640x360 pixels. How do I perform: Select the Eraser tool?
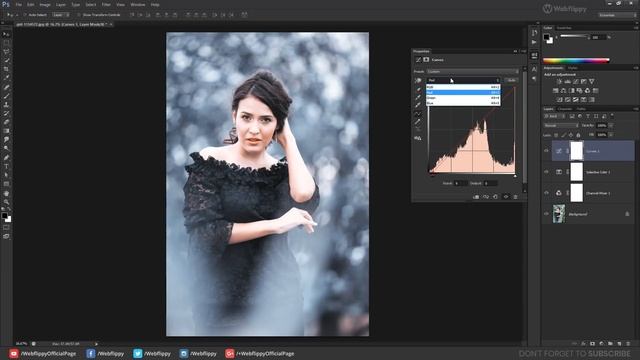(x=6, y=122)
